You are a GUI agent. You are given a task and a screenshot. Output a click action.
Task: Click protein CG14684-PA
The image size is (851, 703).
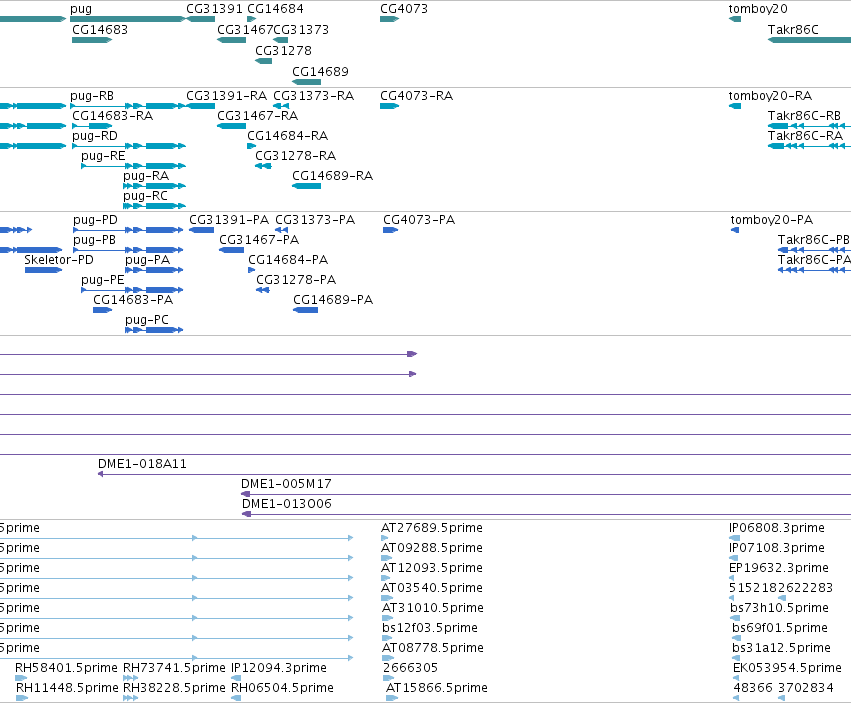point(288,260)
